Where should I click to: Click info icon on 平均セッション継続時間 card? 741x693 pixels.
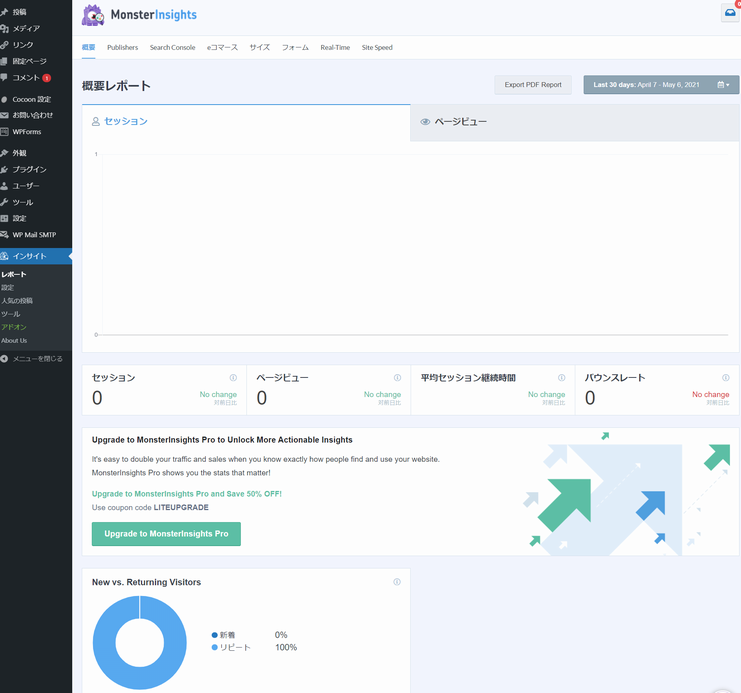[561, 378]
